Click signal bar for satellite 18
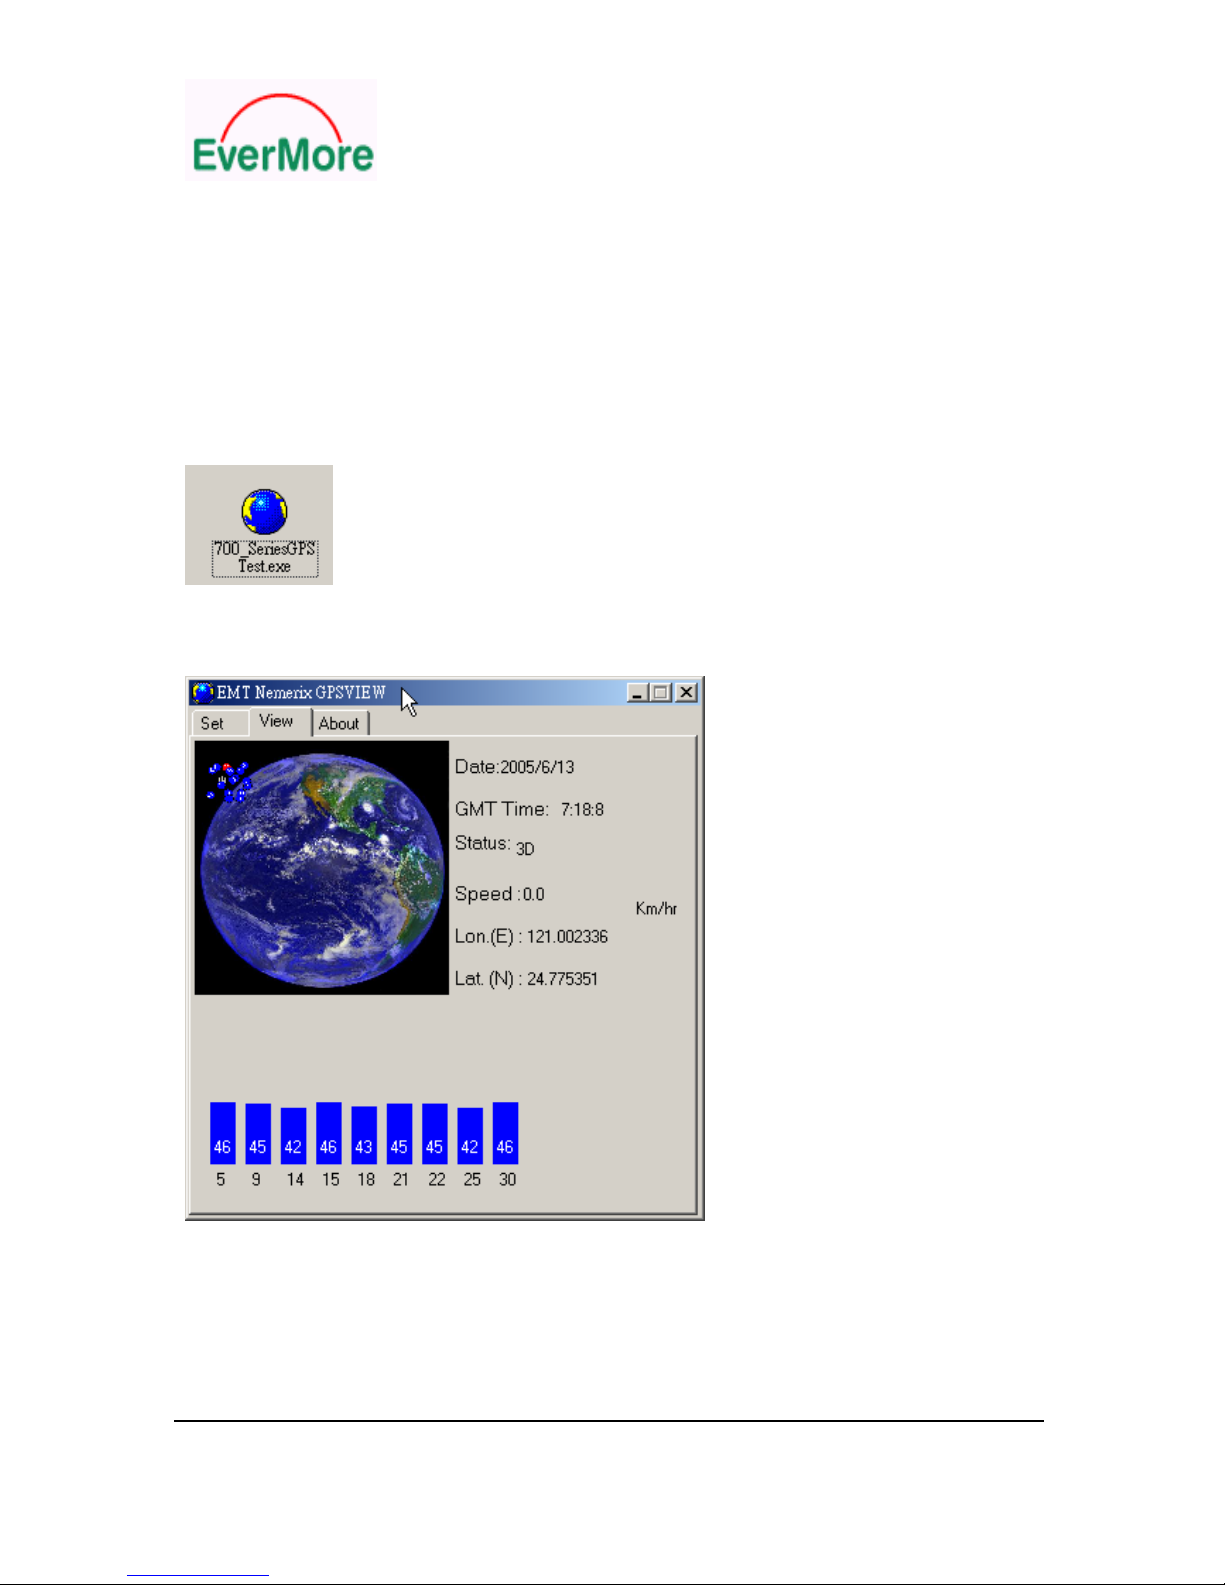This screenshot has width=1225, height=1585. pyautogui.click(x=364, y=1135)
